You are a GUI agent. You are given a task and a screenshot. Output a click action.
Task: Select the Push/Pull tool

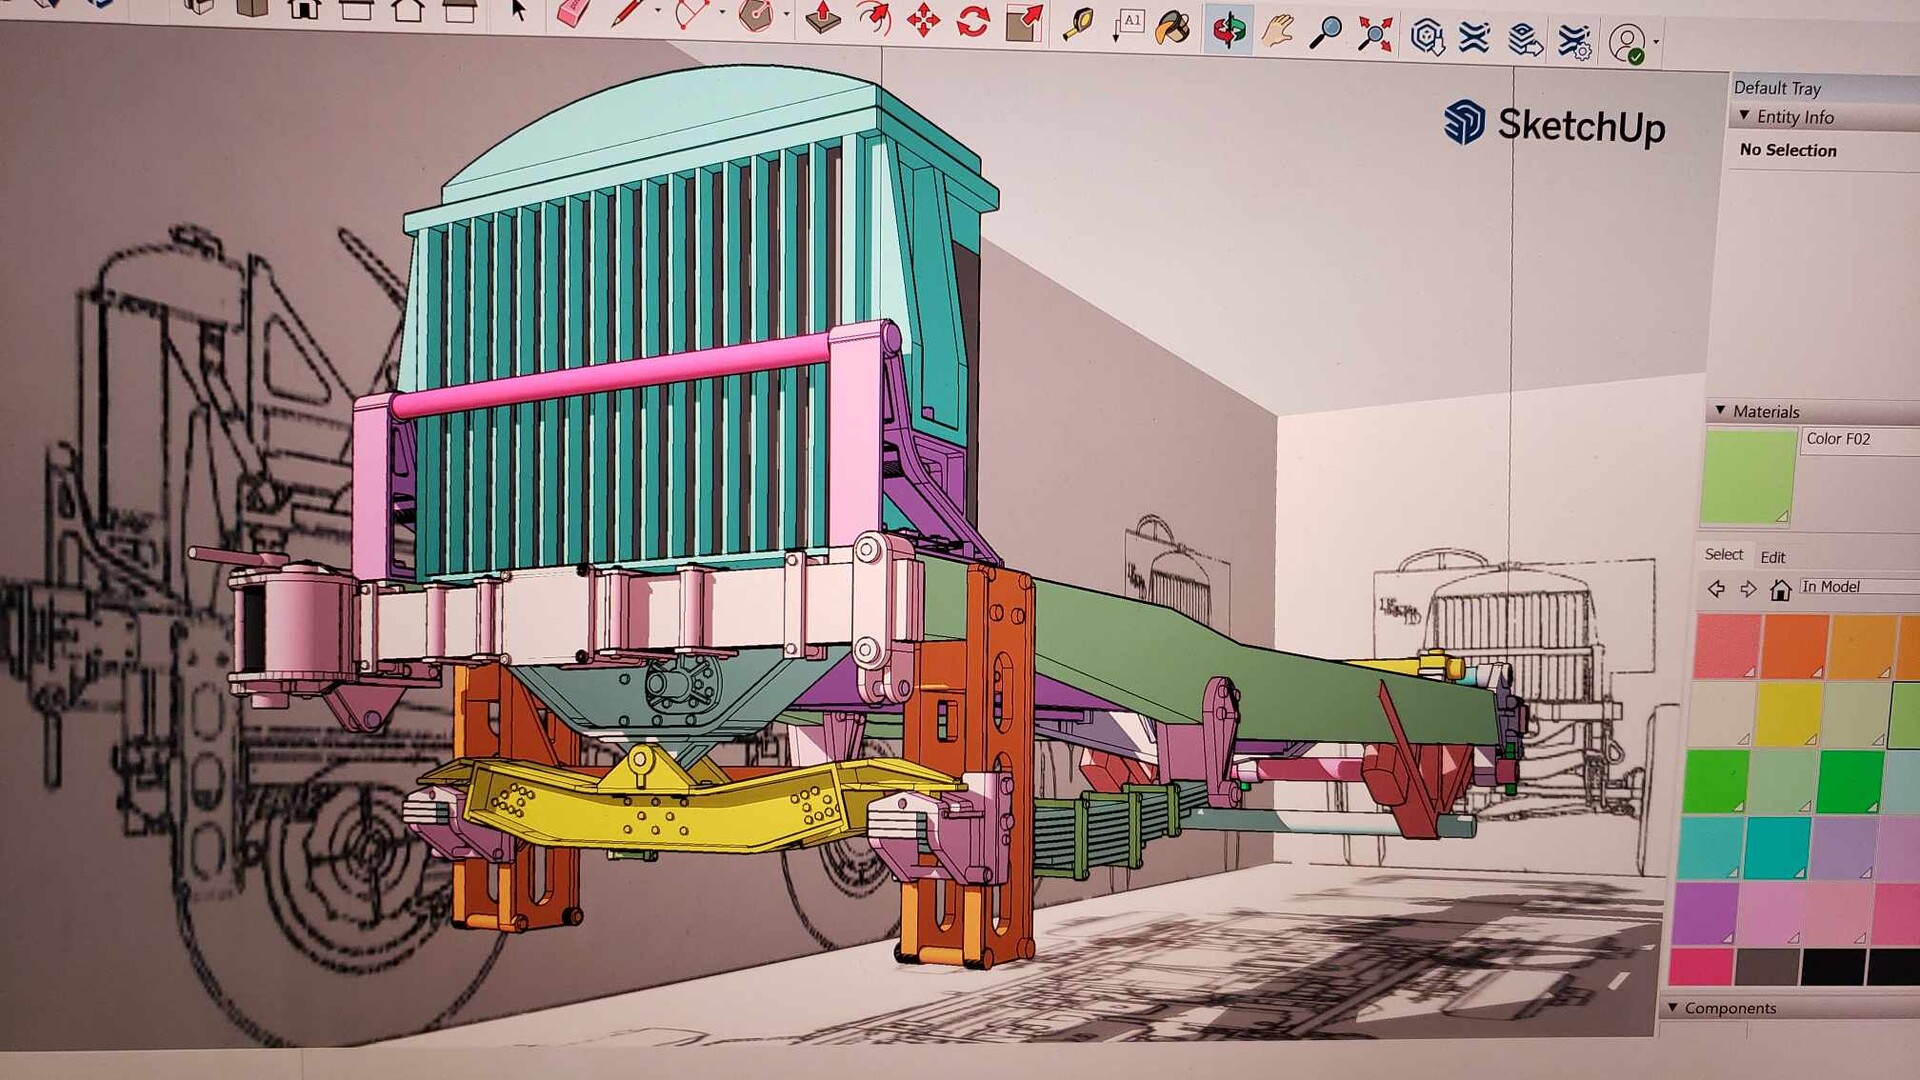[x=821, y=18]
